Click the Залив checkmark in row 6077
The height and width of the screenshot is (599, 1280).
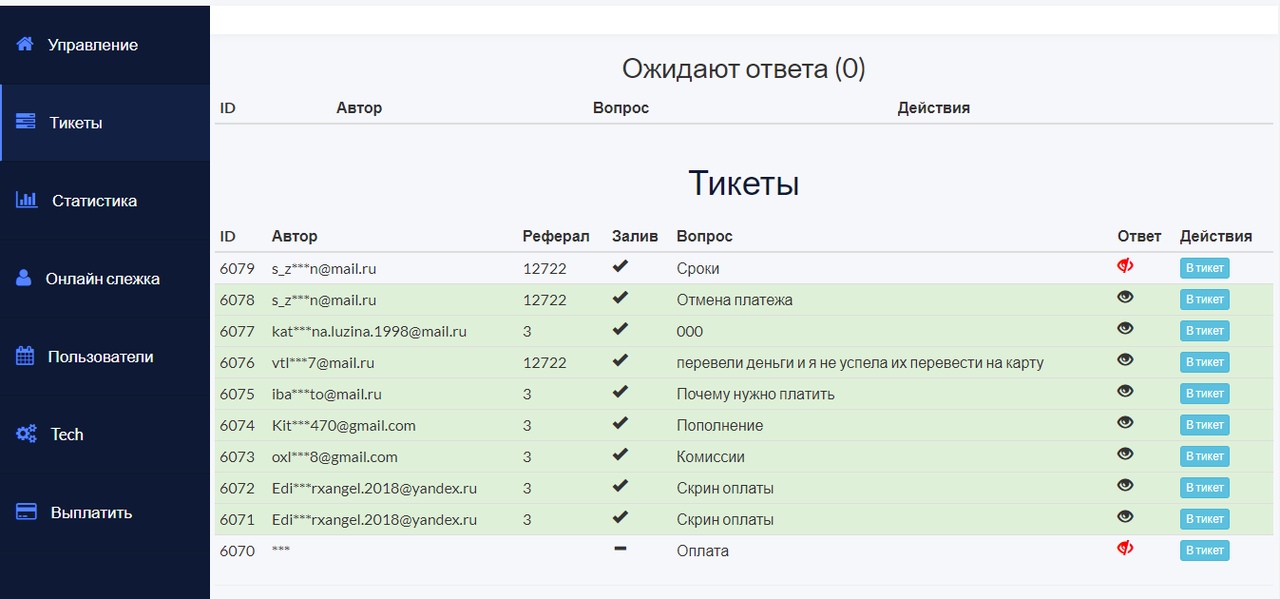620,329
